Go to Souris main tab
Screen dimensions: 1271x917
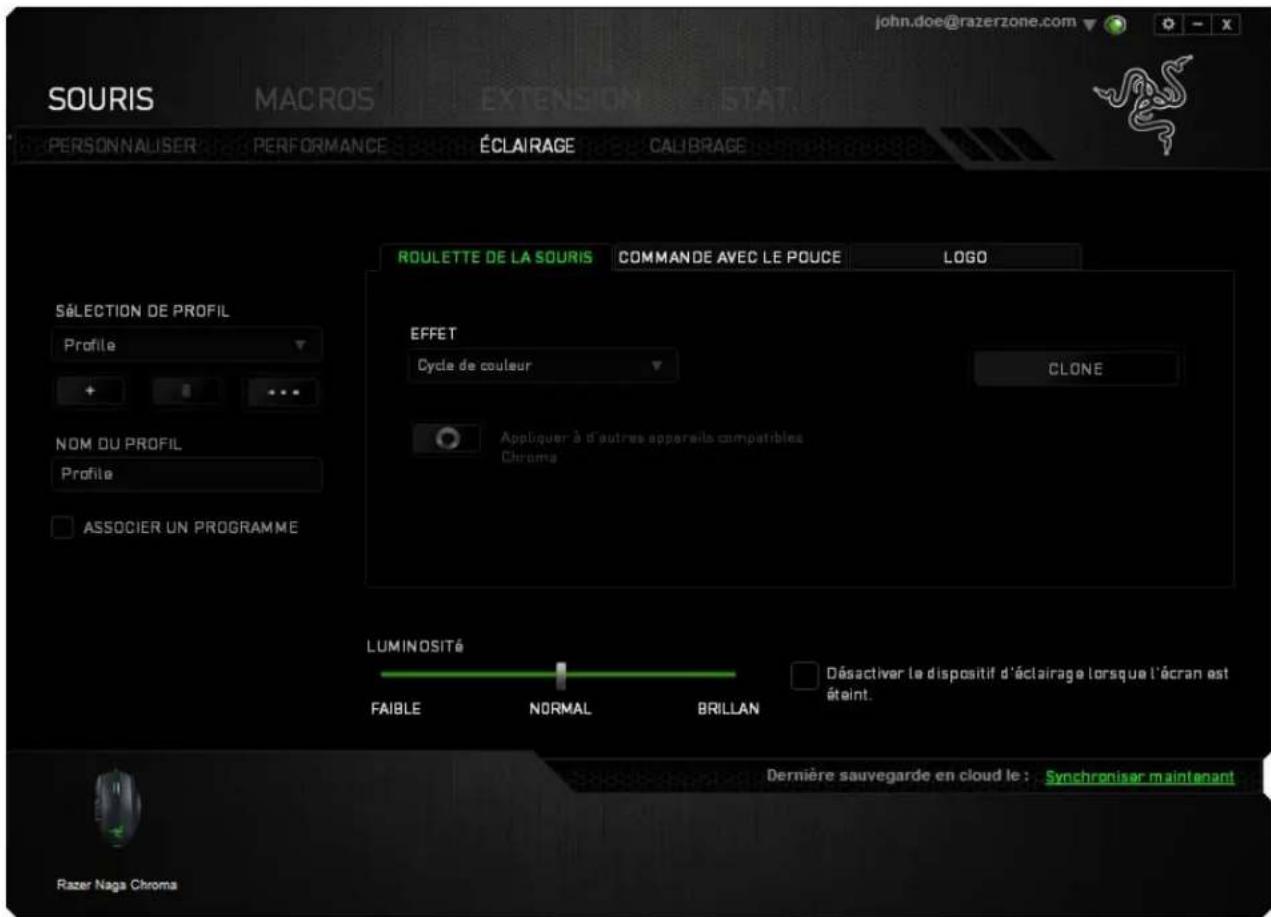click(101, 100)
